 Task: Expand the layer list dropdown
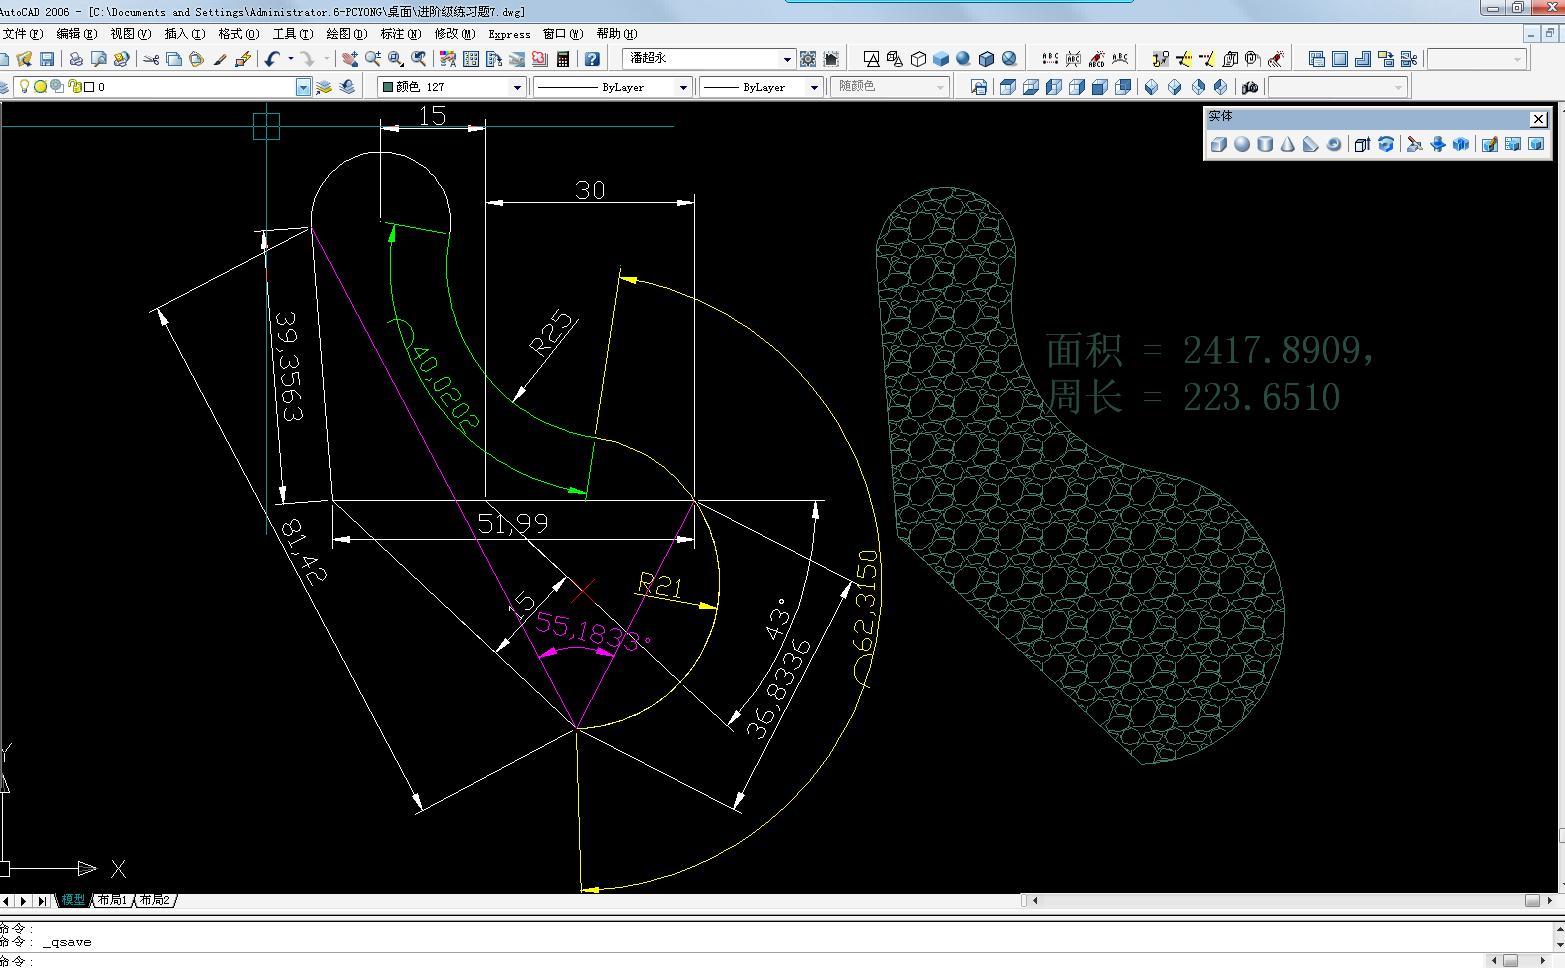303,88
